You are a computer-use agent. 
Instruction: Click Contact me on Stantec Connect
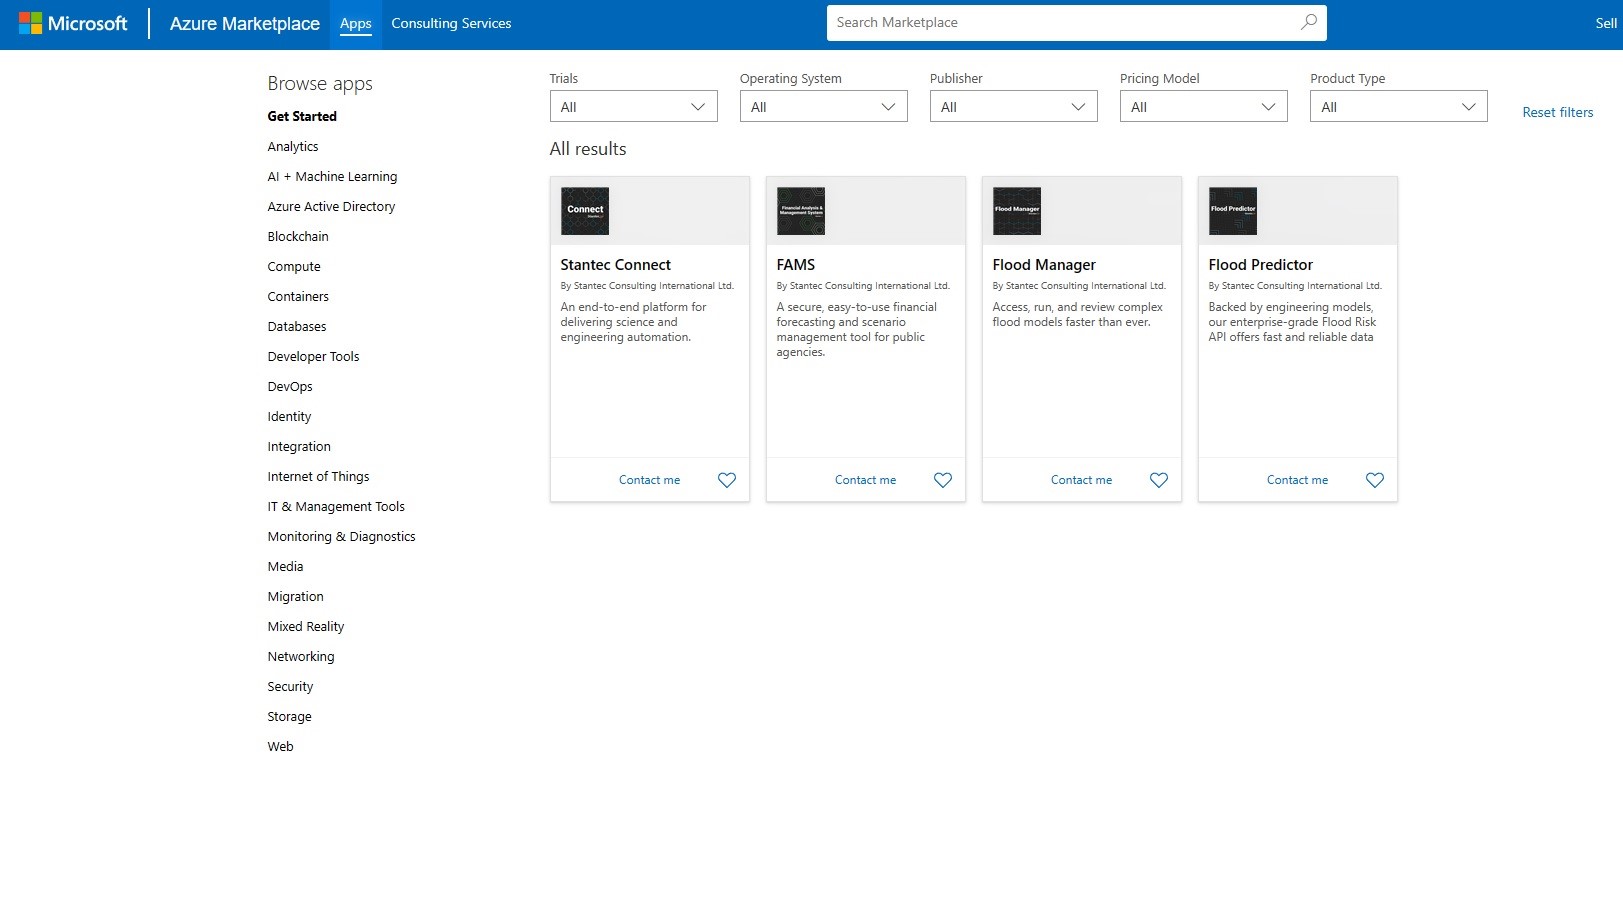pyautogui.click(x=649, y=480)
